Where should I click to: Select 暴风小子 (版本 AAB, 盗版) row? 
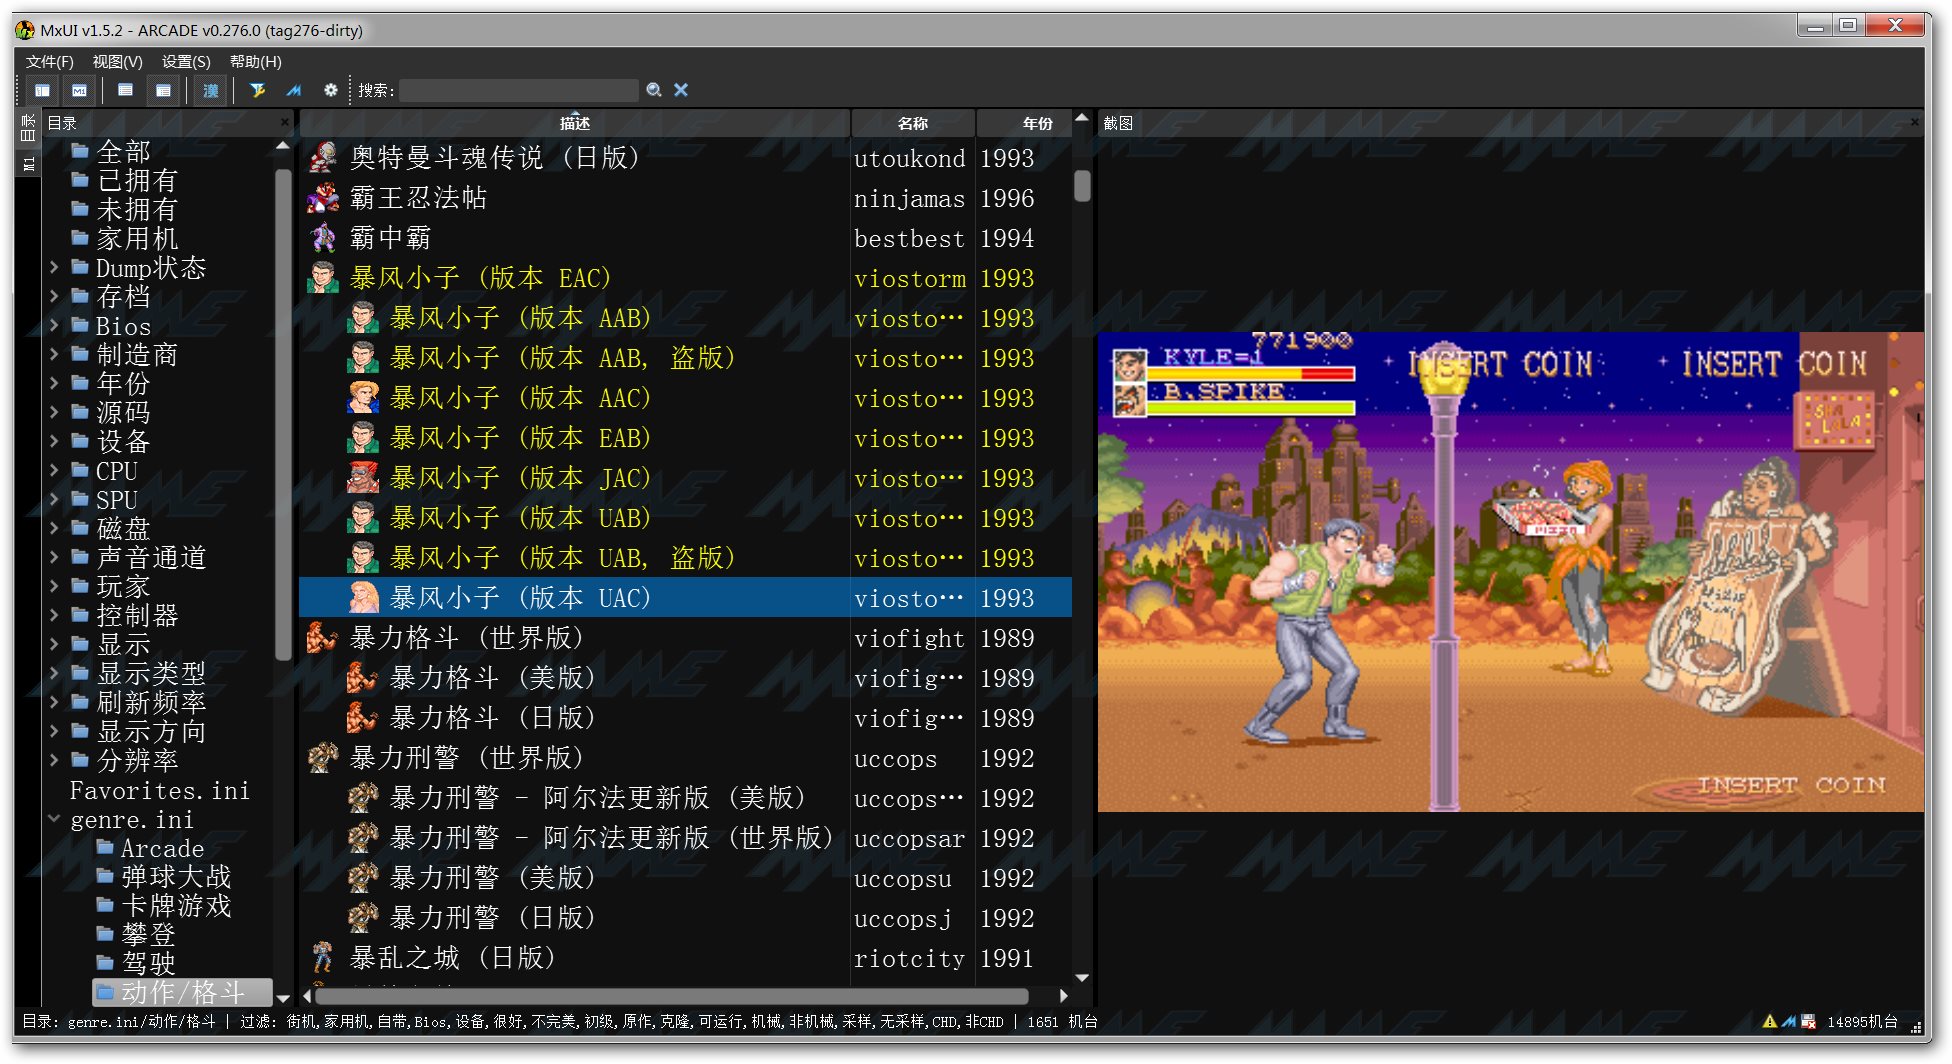685,358
